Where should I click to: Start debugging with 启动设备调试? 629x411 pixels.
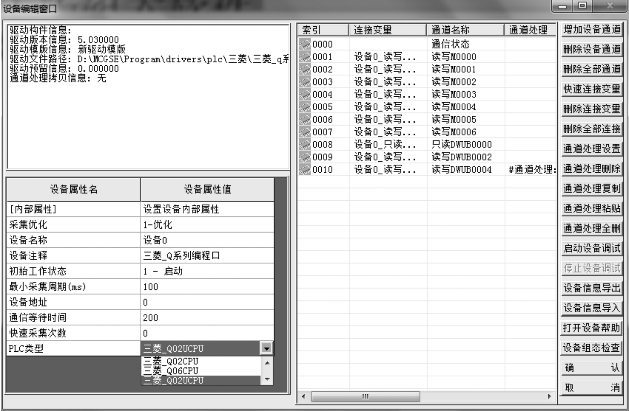(592, 248)
